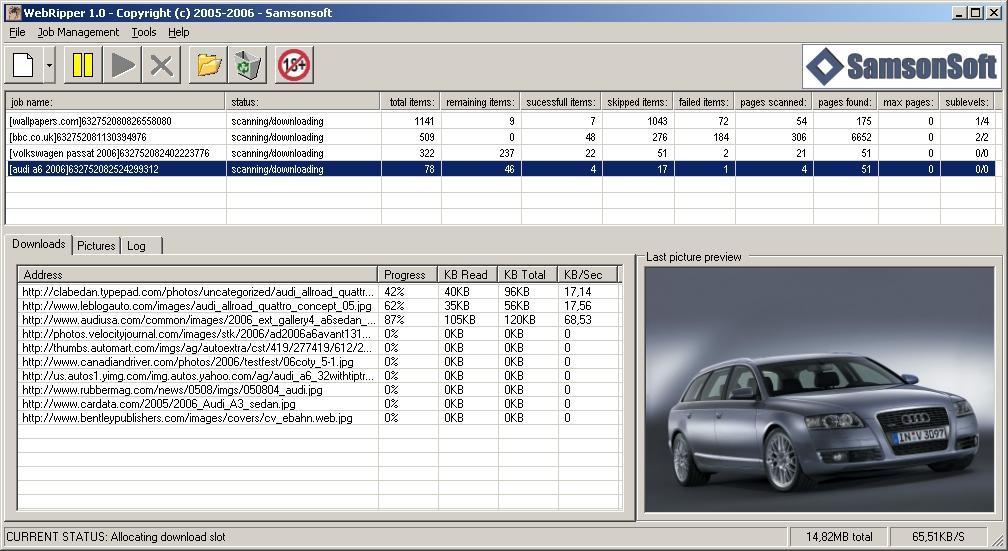Select the www.bentleypublishers.com download row
Viewport: 1008px width, 551px height.
[319, 418]
